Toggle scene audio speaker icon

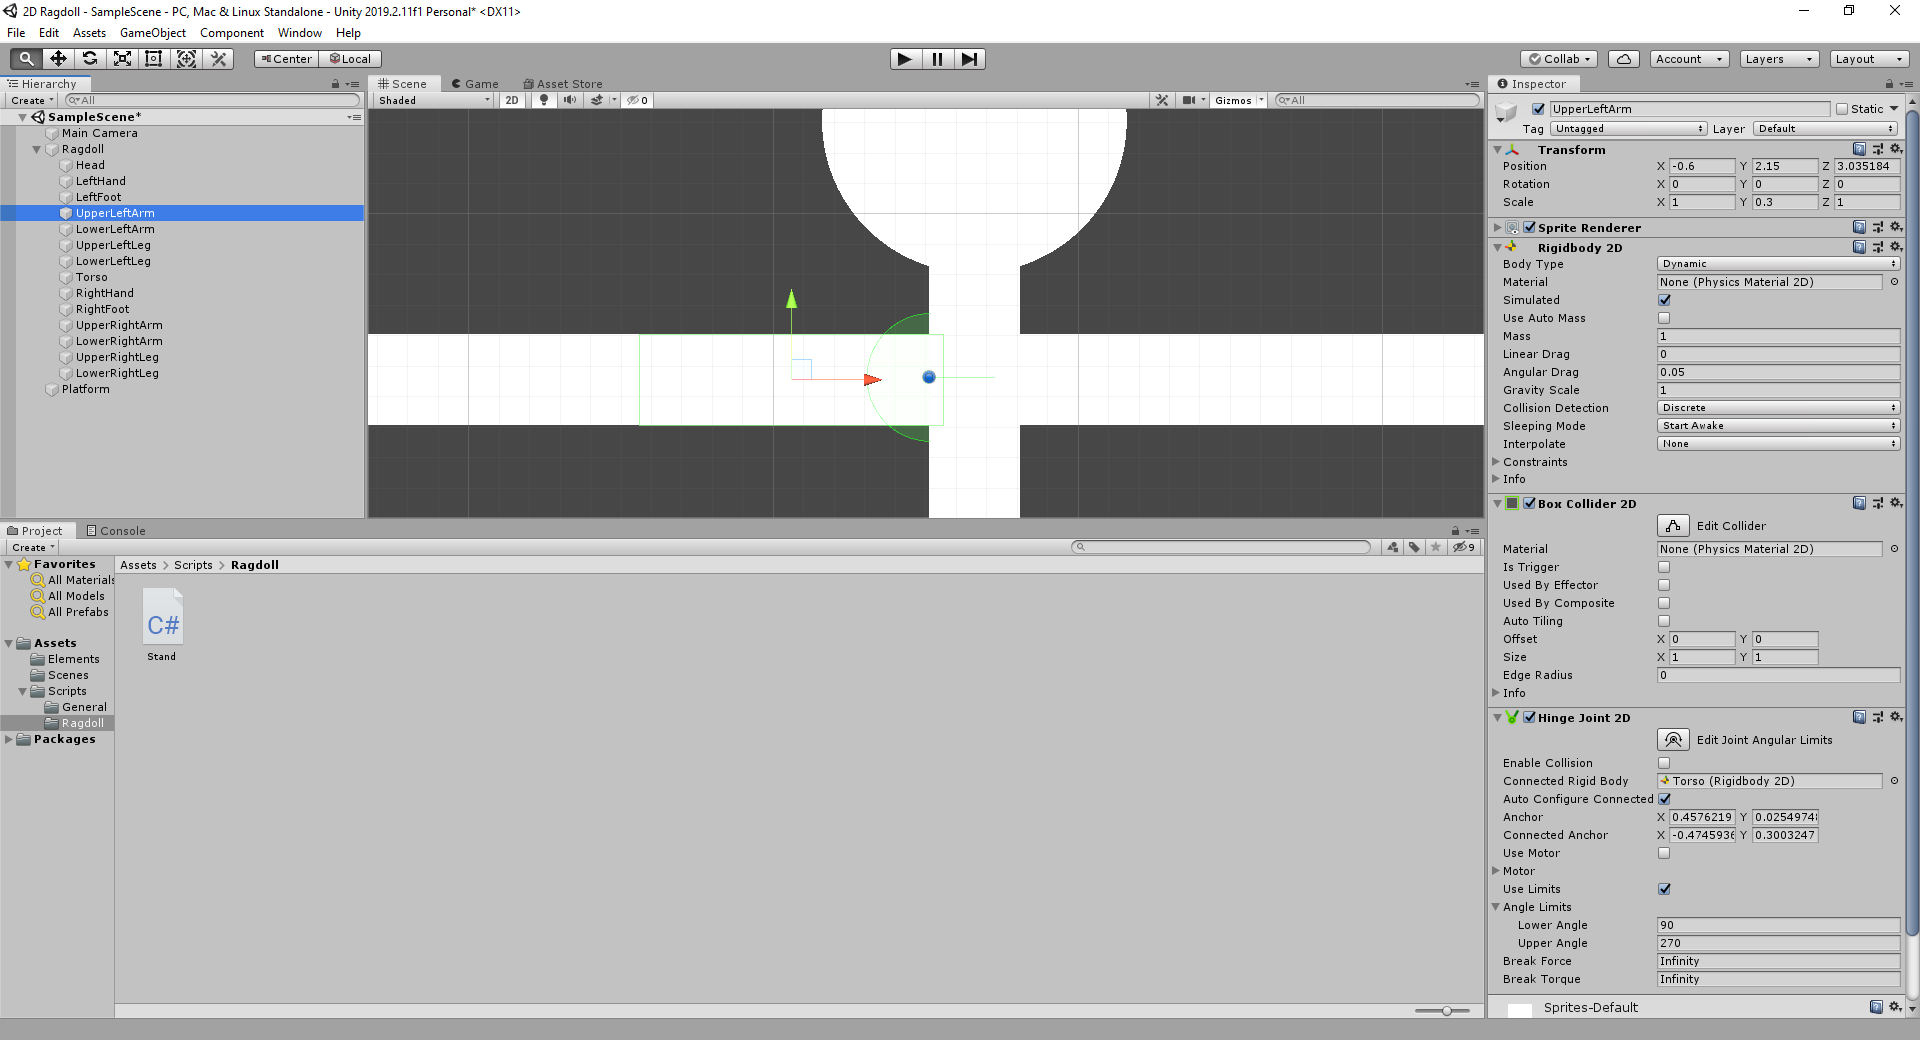click(570, 100)
